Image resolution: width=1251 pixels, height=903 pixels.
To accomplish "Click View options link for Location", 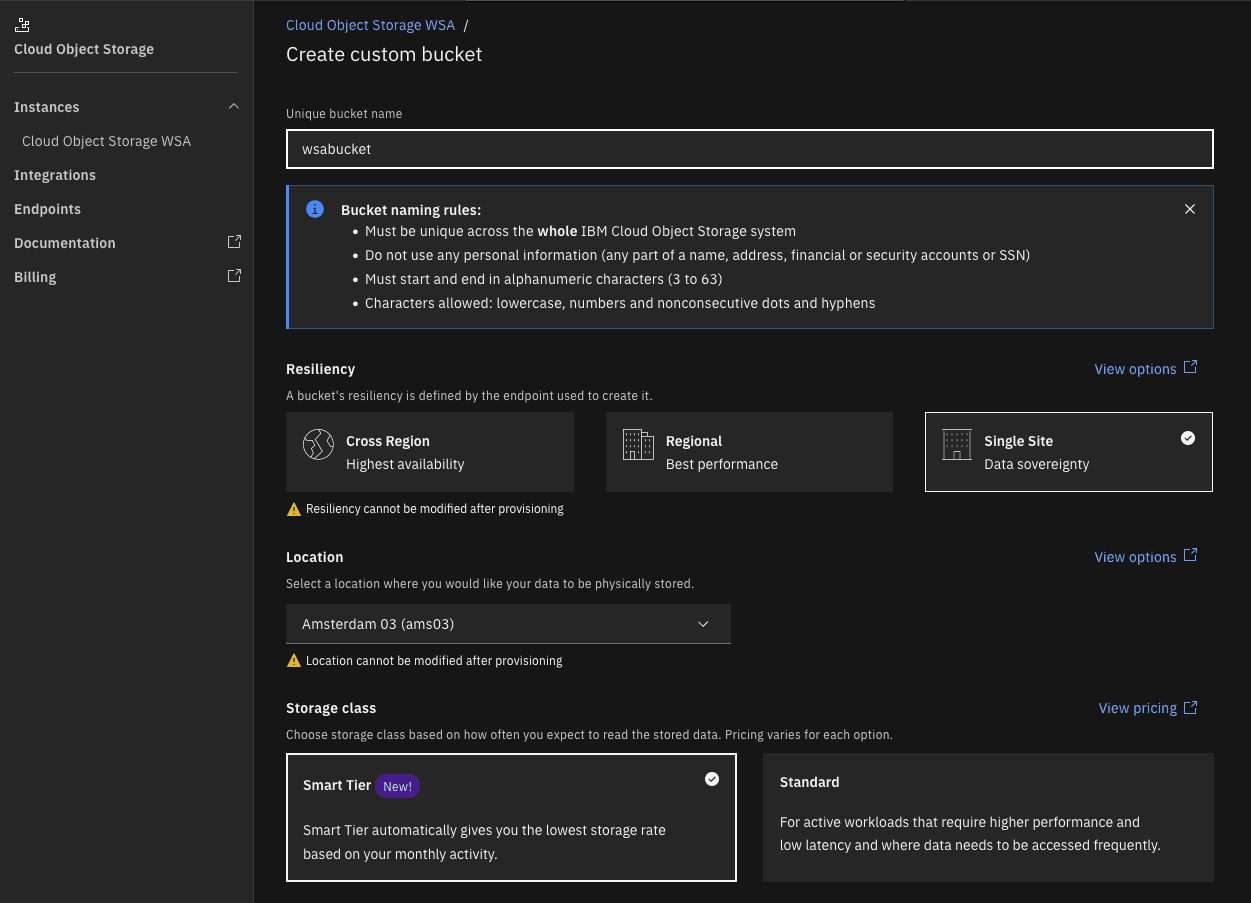I will (x=1135, y=557).
